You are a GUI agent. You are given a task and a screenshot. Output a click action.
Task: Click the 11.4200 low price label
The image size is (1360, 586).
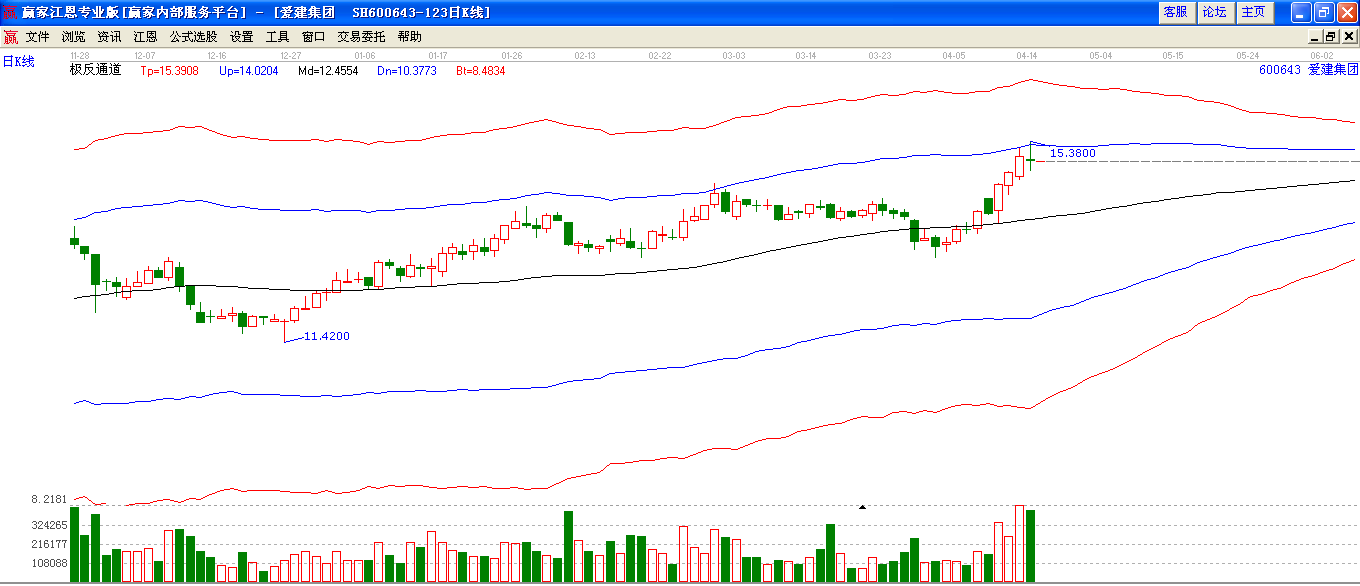(327, 336)
